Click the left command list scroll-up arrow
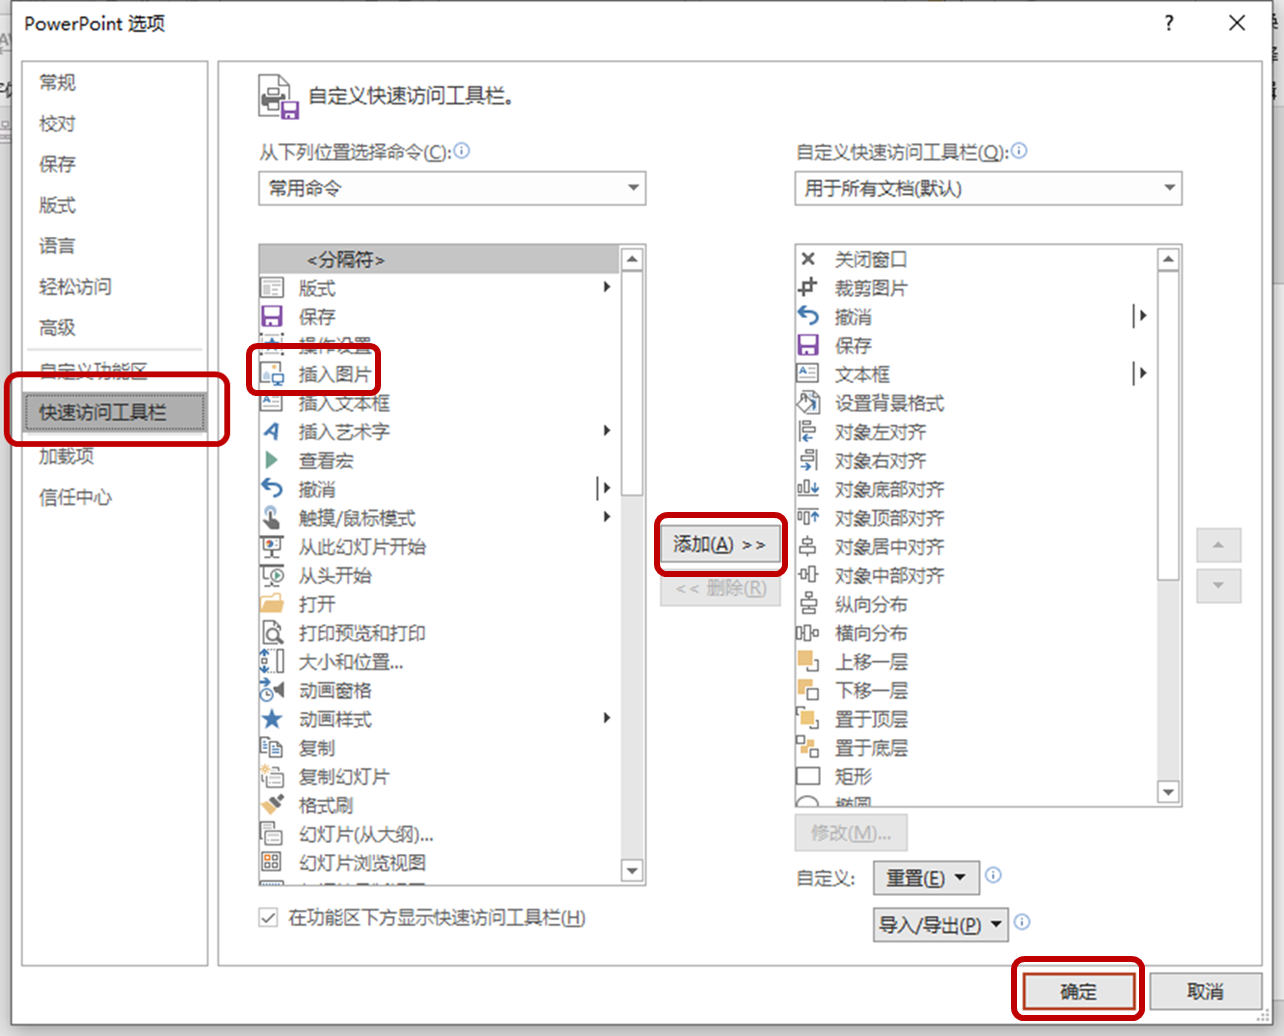The width and height of the screenshot is (1284, 1036). pos(631,259)
